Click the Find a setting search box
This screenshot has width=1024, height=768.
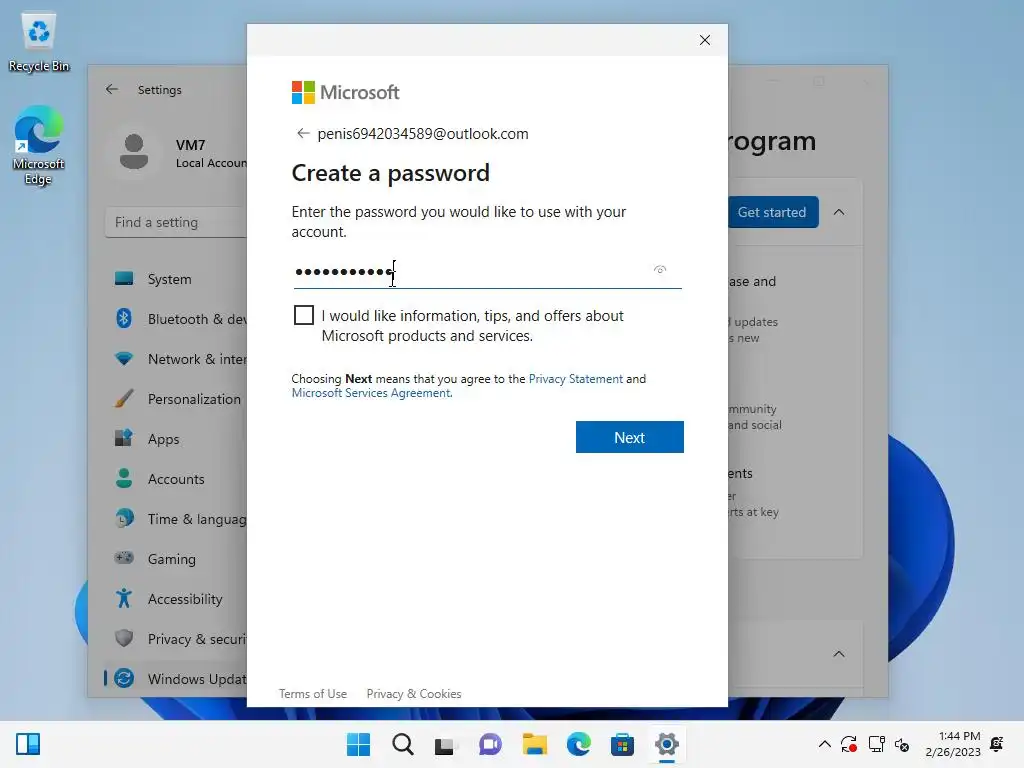click(176, 222)
